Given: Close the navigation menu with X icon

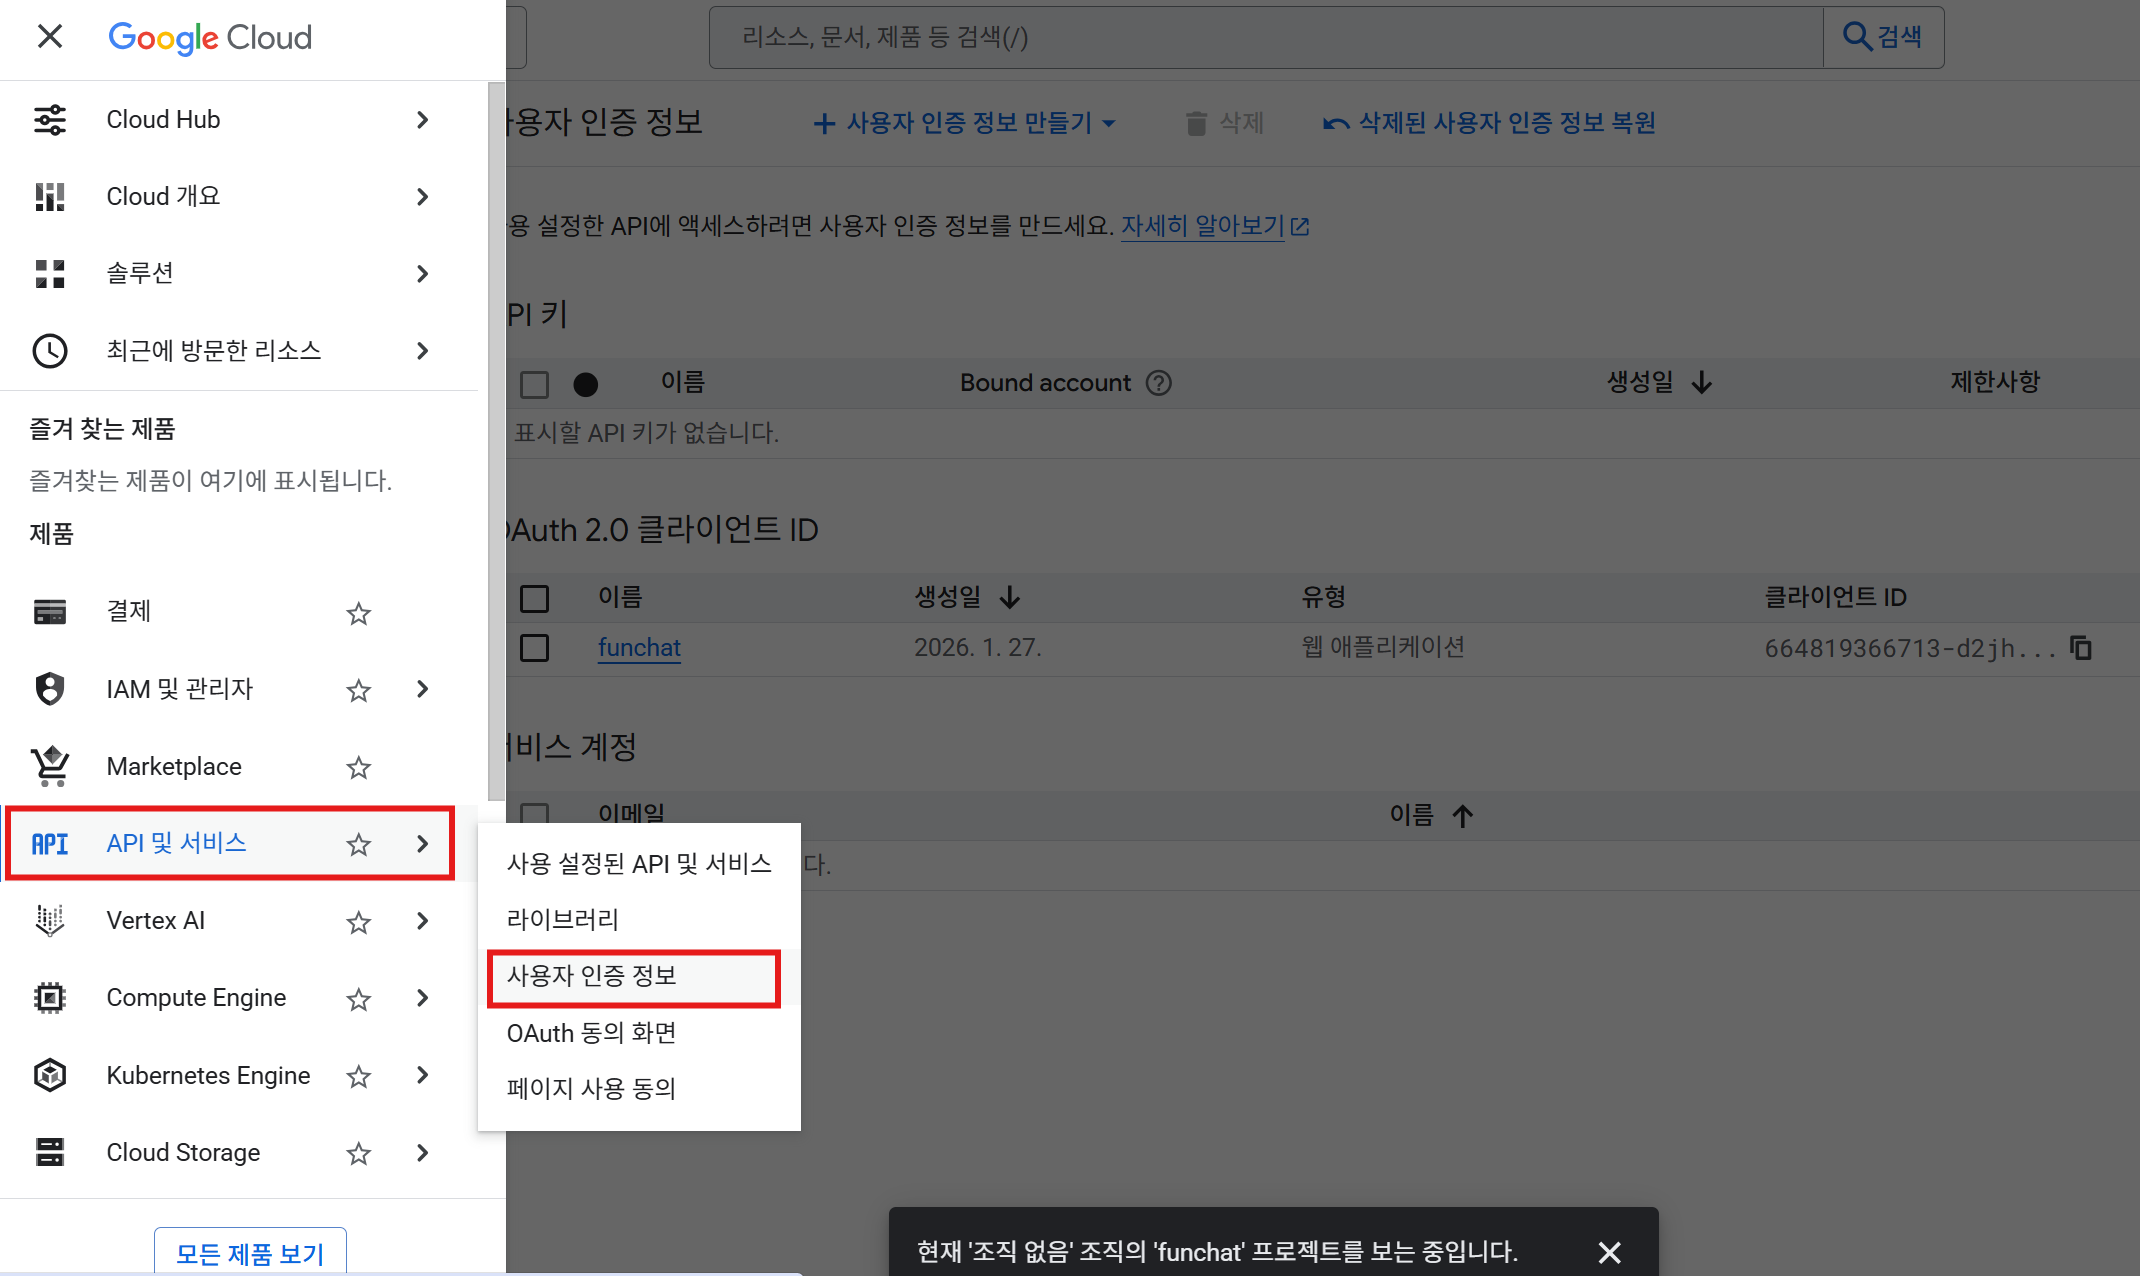Looking at the screenshot, I should tap(49, 37).
